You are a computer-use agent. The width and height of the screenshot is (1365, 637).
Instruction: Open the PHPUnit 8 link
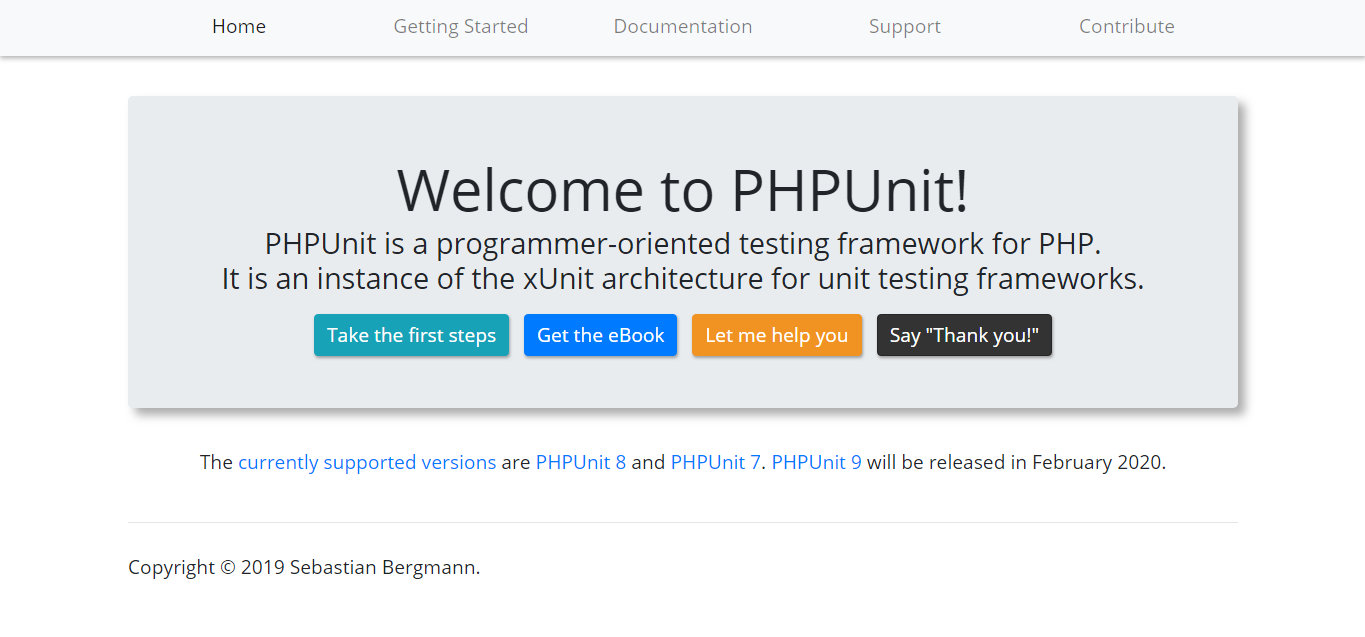point(580,462)
